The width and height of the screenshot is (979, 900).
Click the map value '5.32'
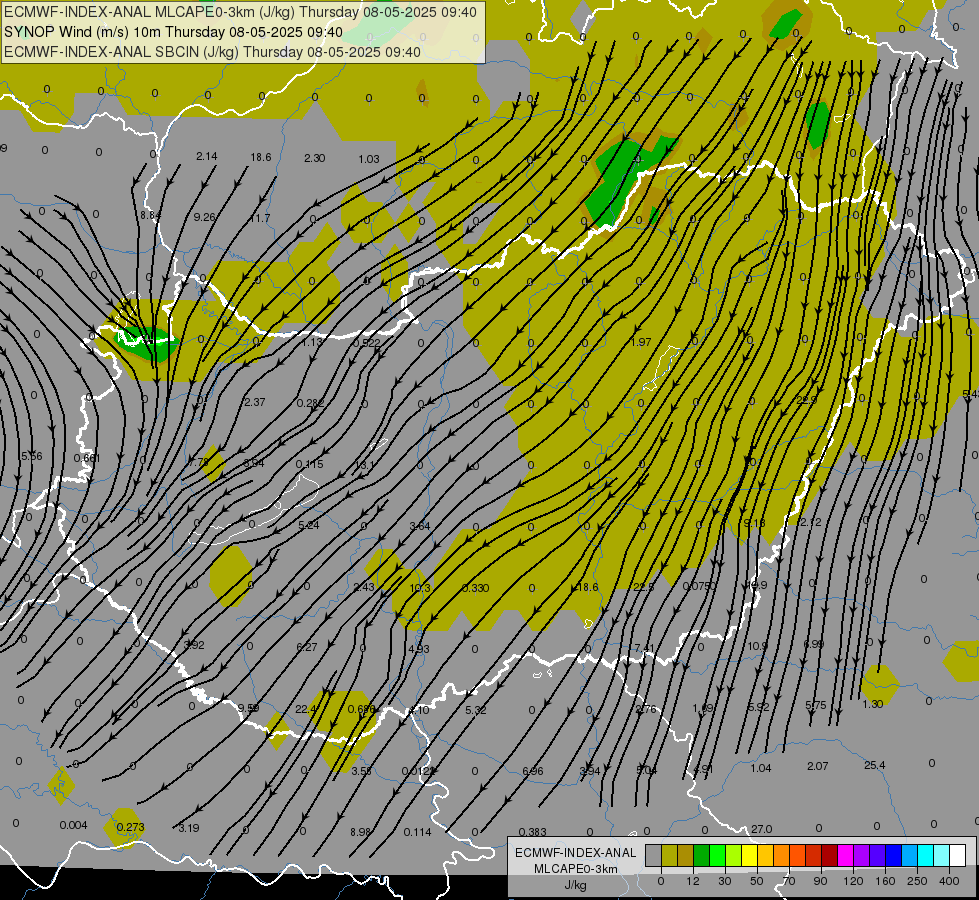[476, 710]
